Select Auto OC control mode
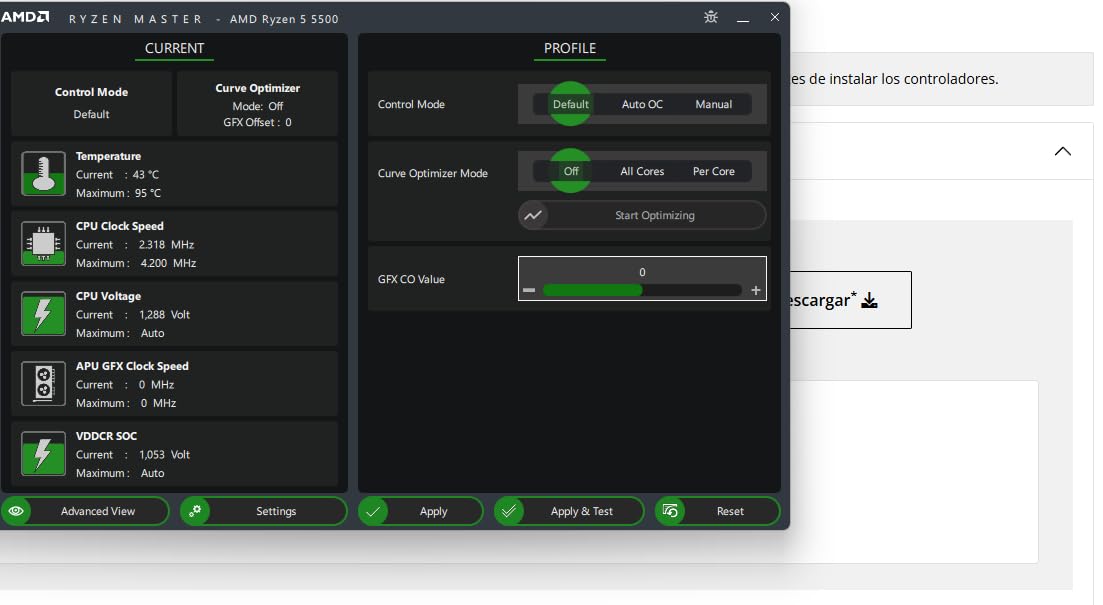The image size is (1103, 605). (642, 104)
